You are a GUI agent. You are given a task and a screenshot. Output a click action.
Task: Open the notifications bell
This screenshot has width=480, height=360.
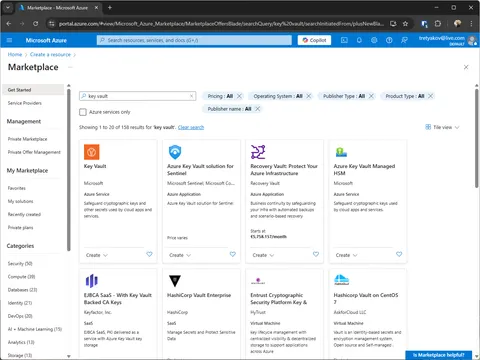(x=359, y=40)
